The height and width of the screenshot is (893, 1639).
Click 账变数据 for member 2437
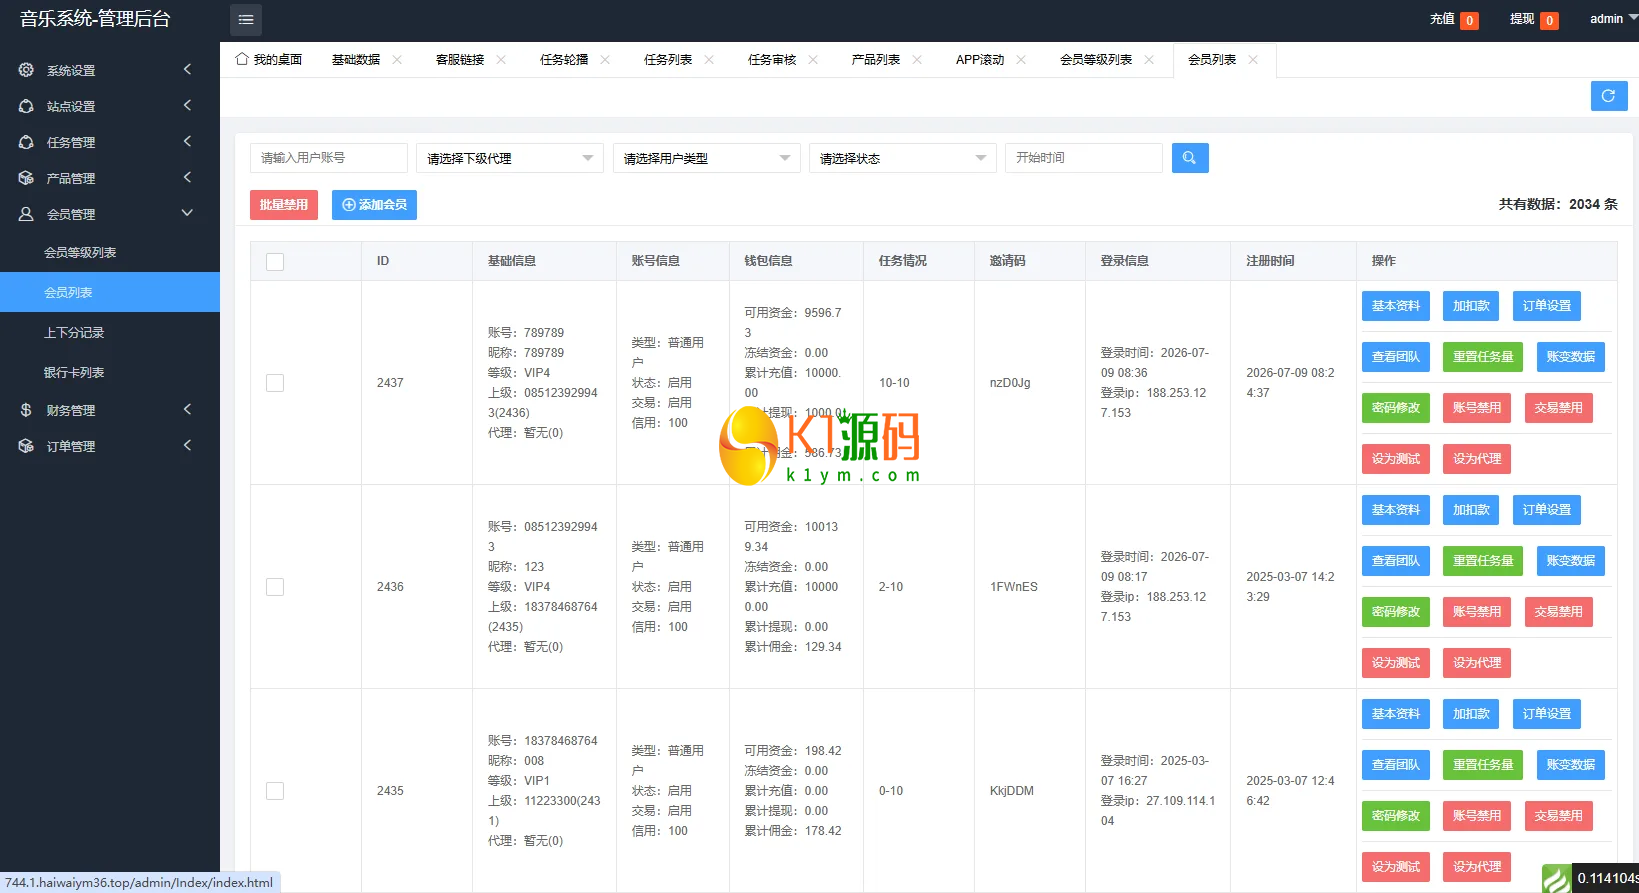pos(1571,357)
